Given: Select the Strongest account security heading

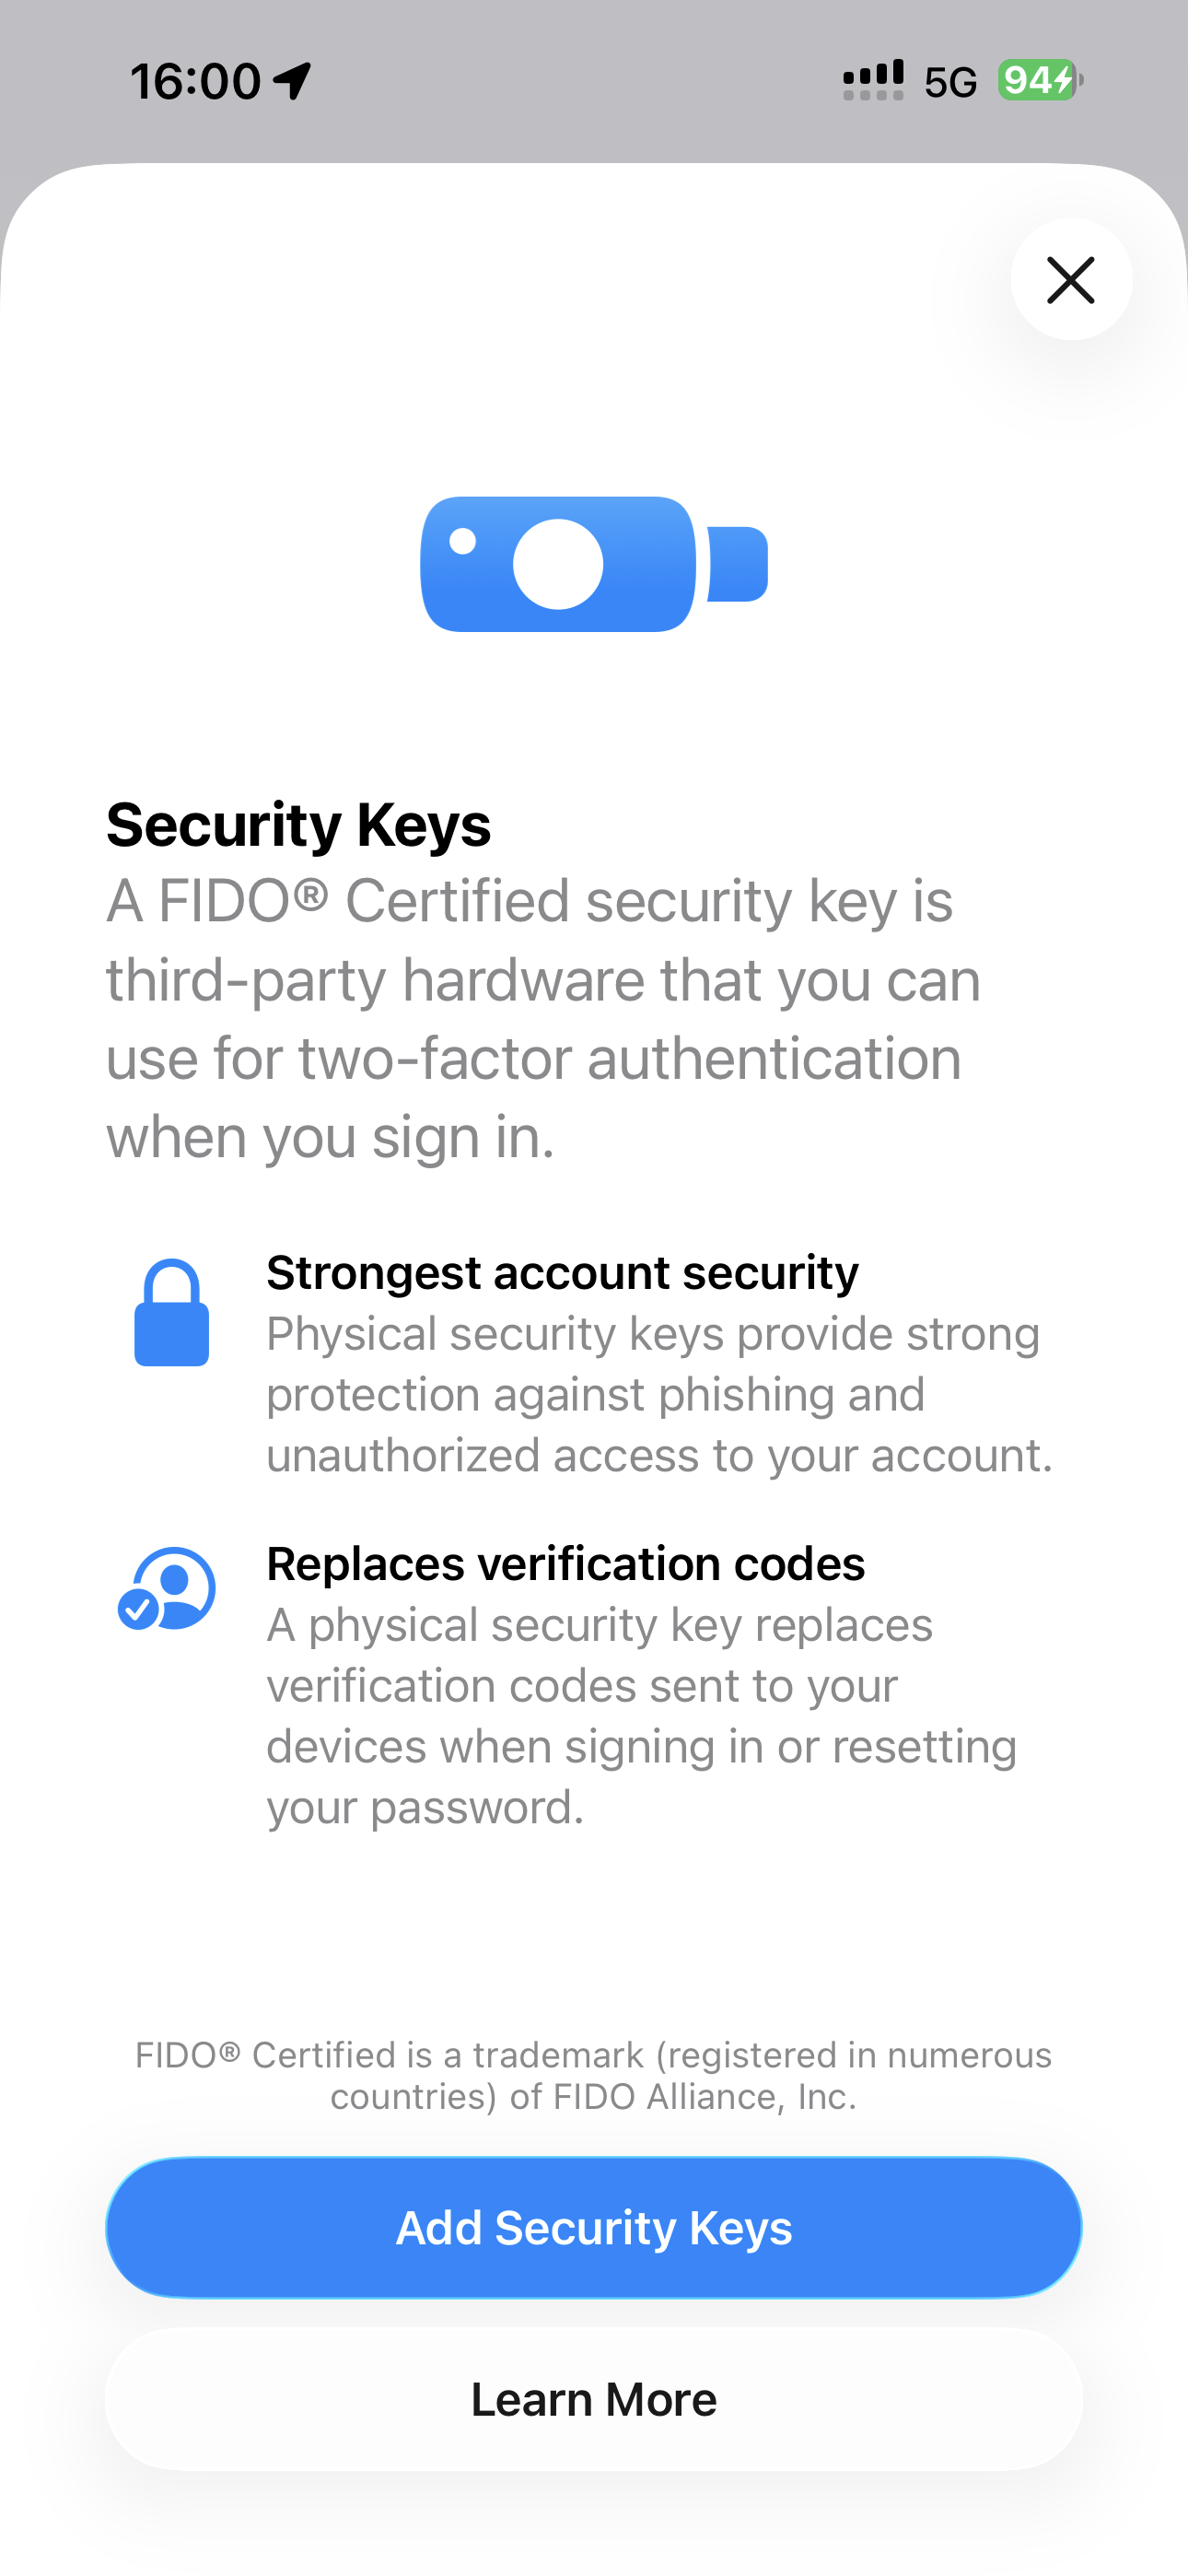Looking at the screenshot, I should (562, 1273).
